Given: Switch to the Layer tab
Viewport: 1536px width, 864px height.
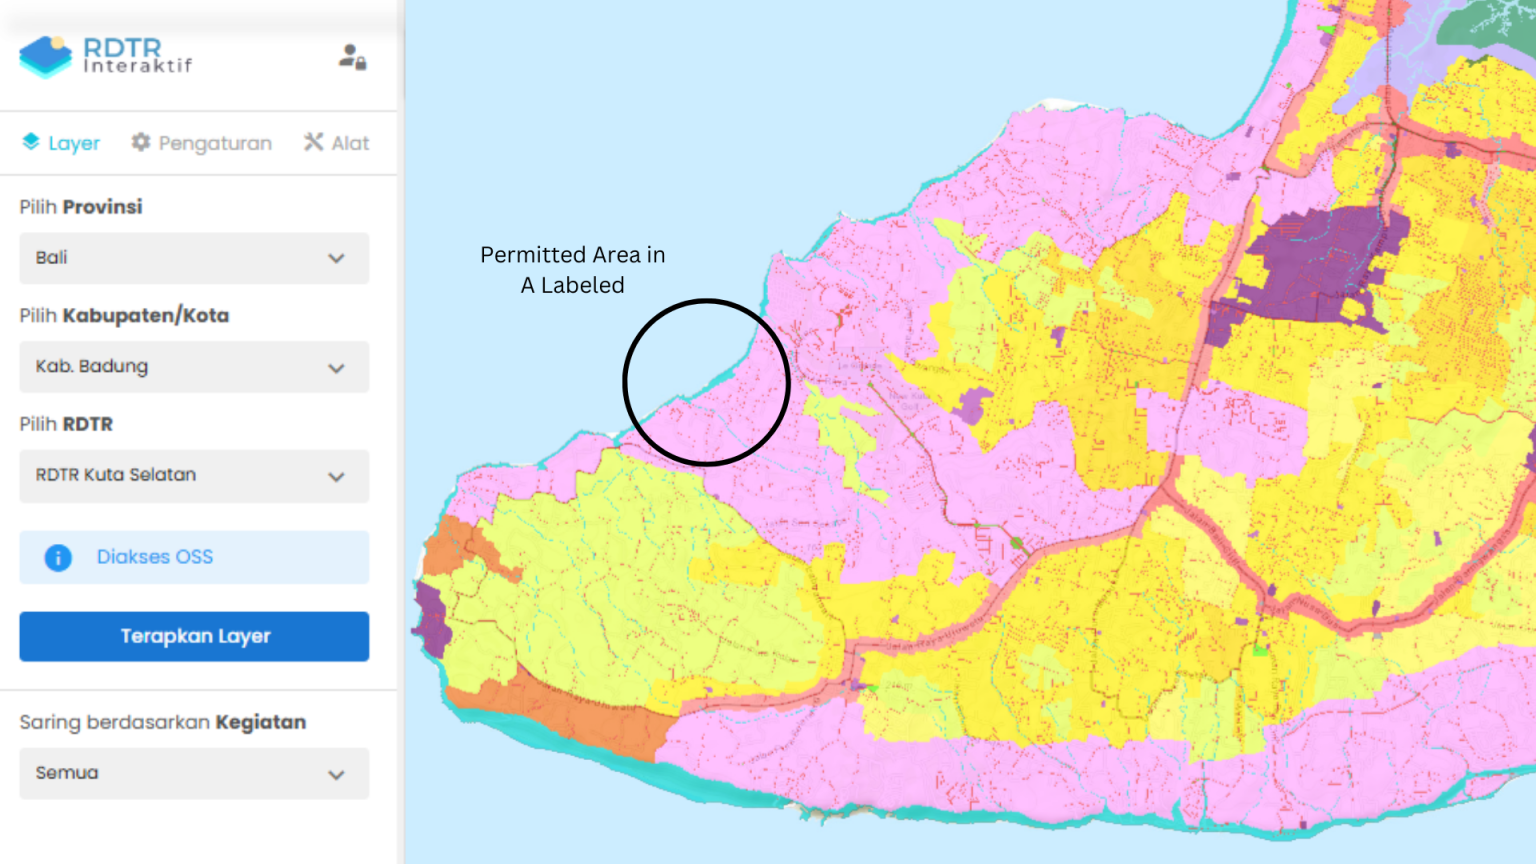Looking at the screenshot, I should [x=60, y=142].
